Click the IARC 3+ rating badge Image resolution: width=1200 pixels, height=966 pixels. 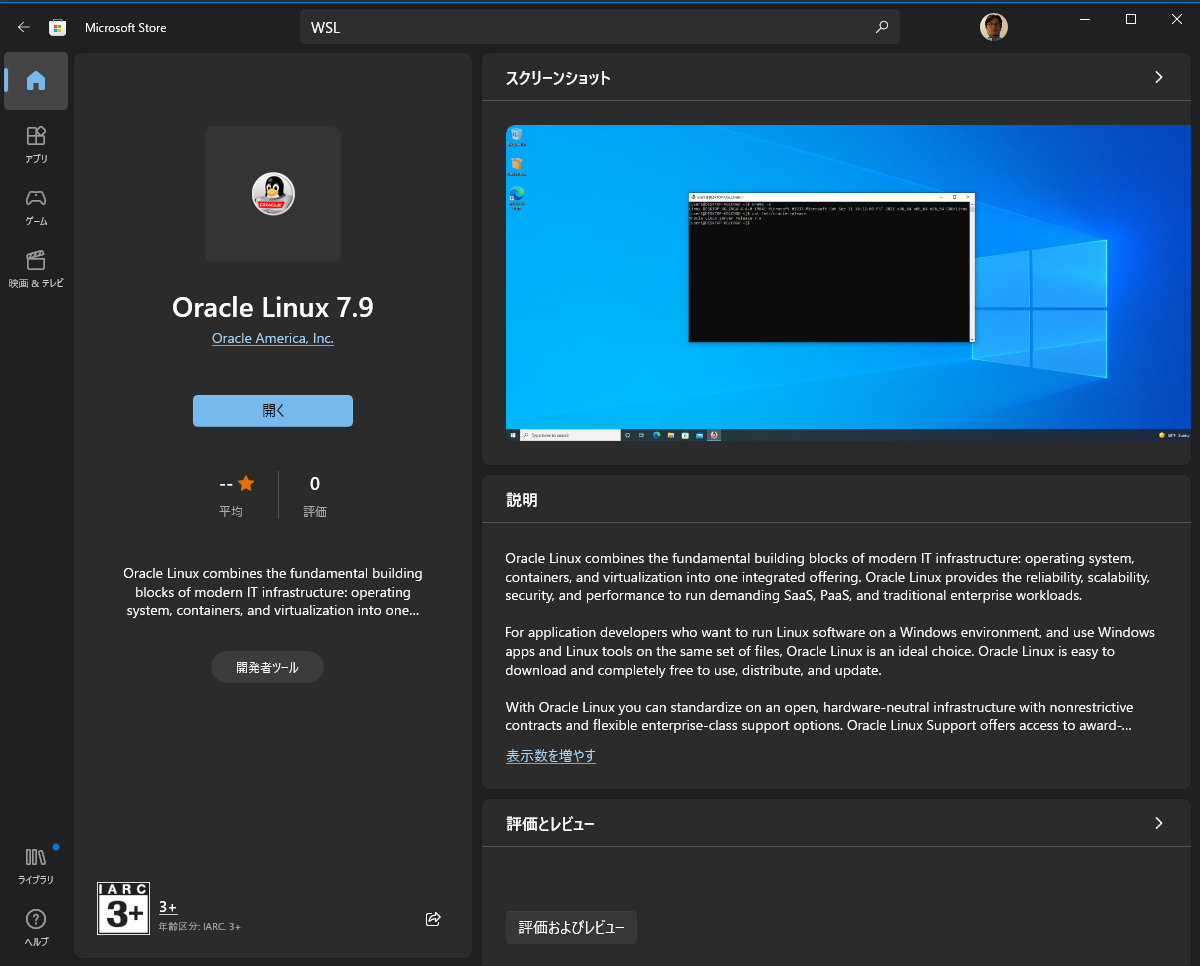pos(123,908)
